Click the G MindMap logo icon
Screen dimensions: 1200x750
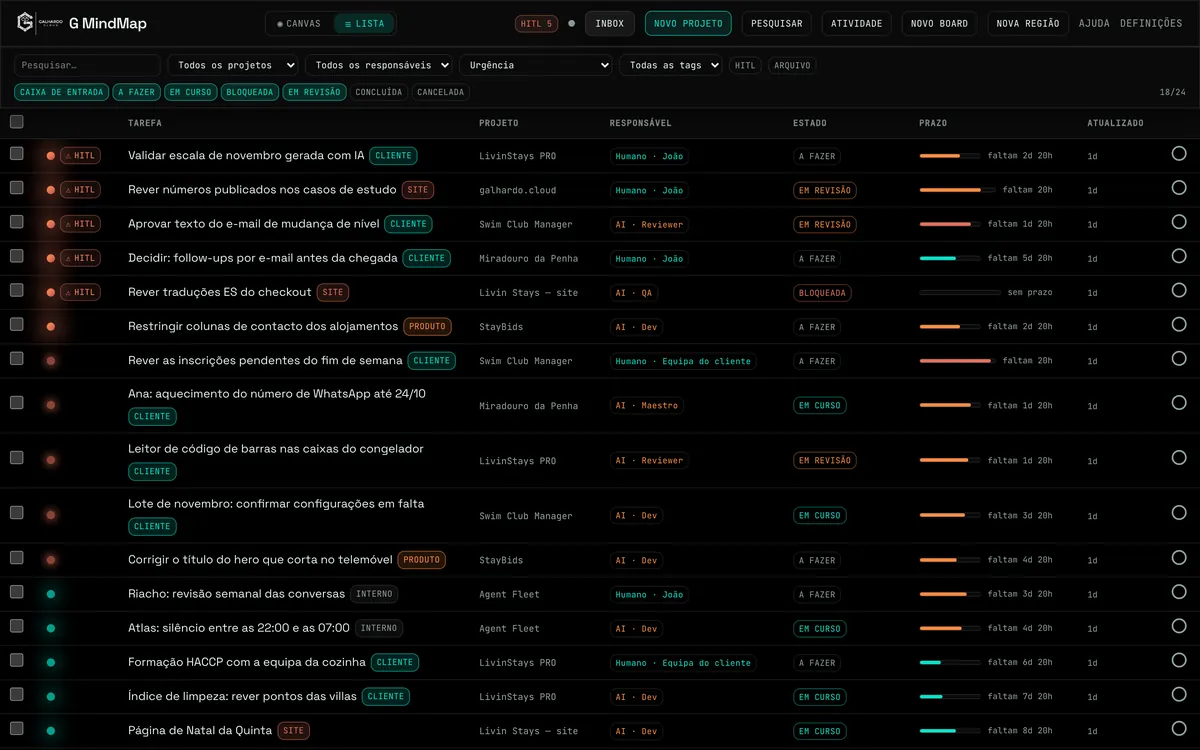point(25,23)
